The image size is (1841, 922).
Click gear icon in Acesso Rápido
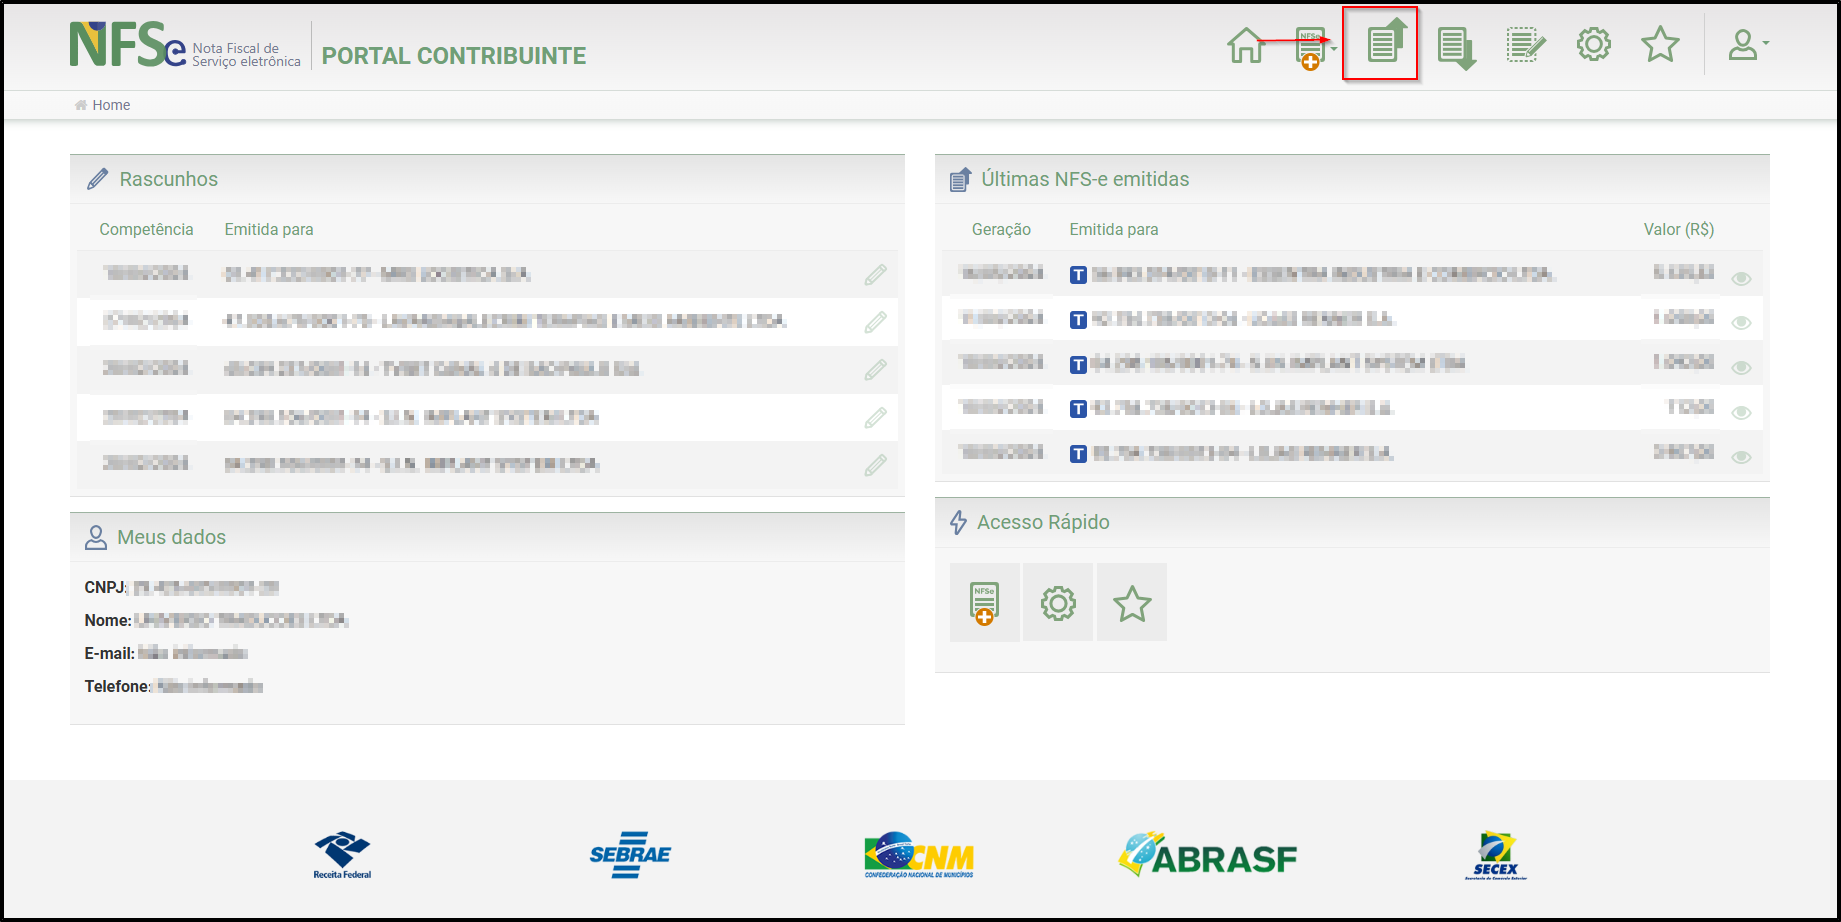(1058, 603)
